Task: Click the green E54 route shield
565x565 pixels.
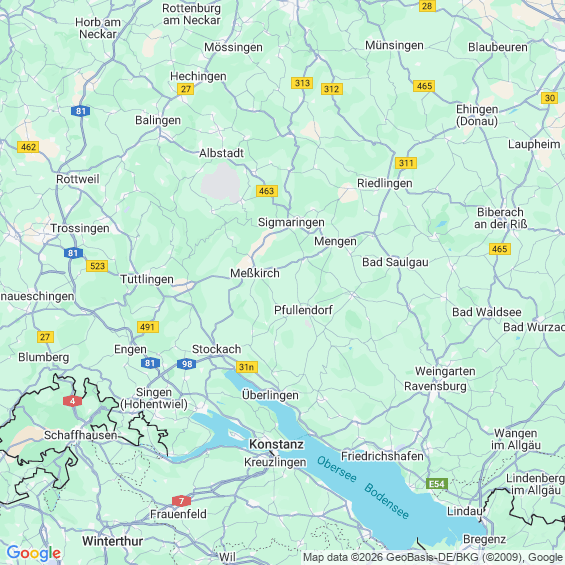Action: (x=437, y=484)
